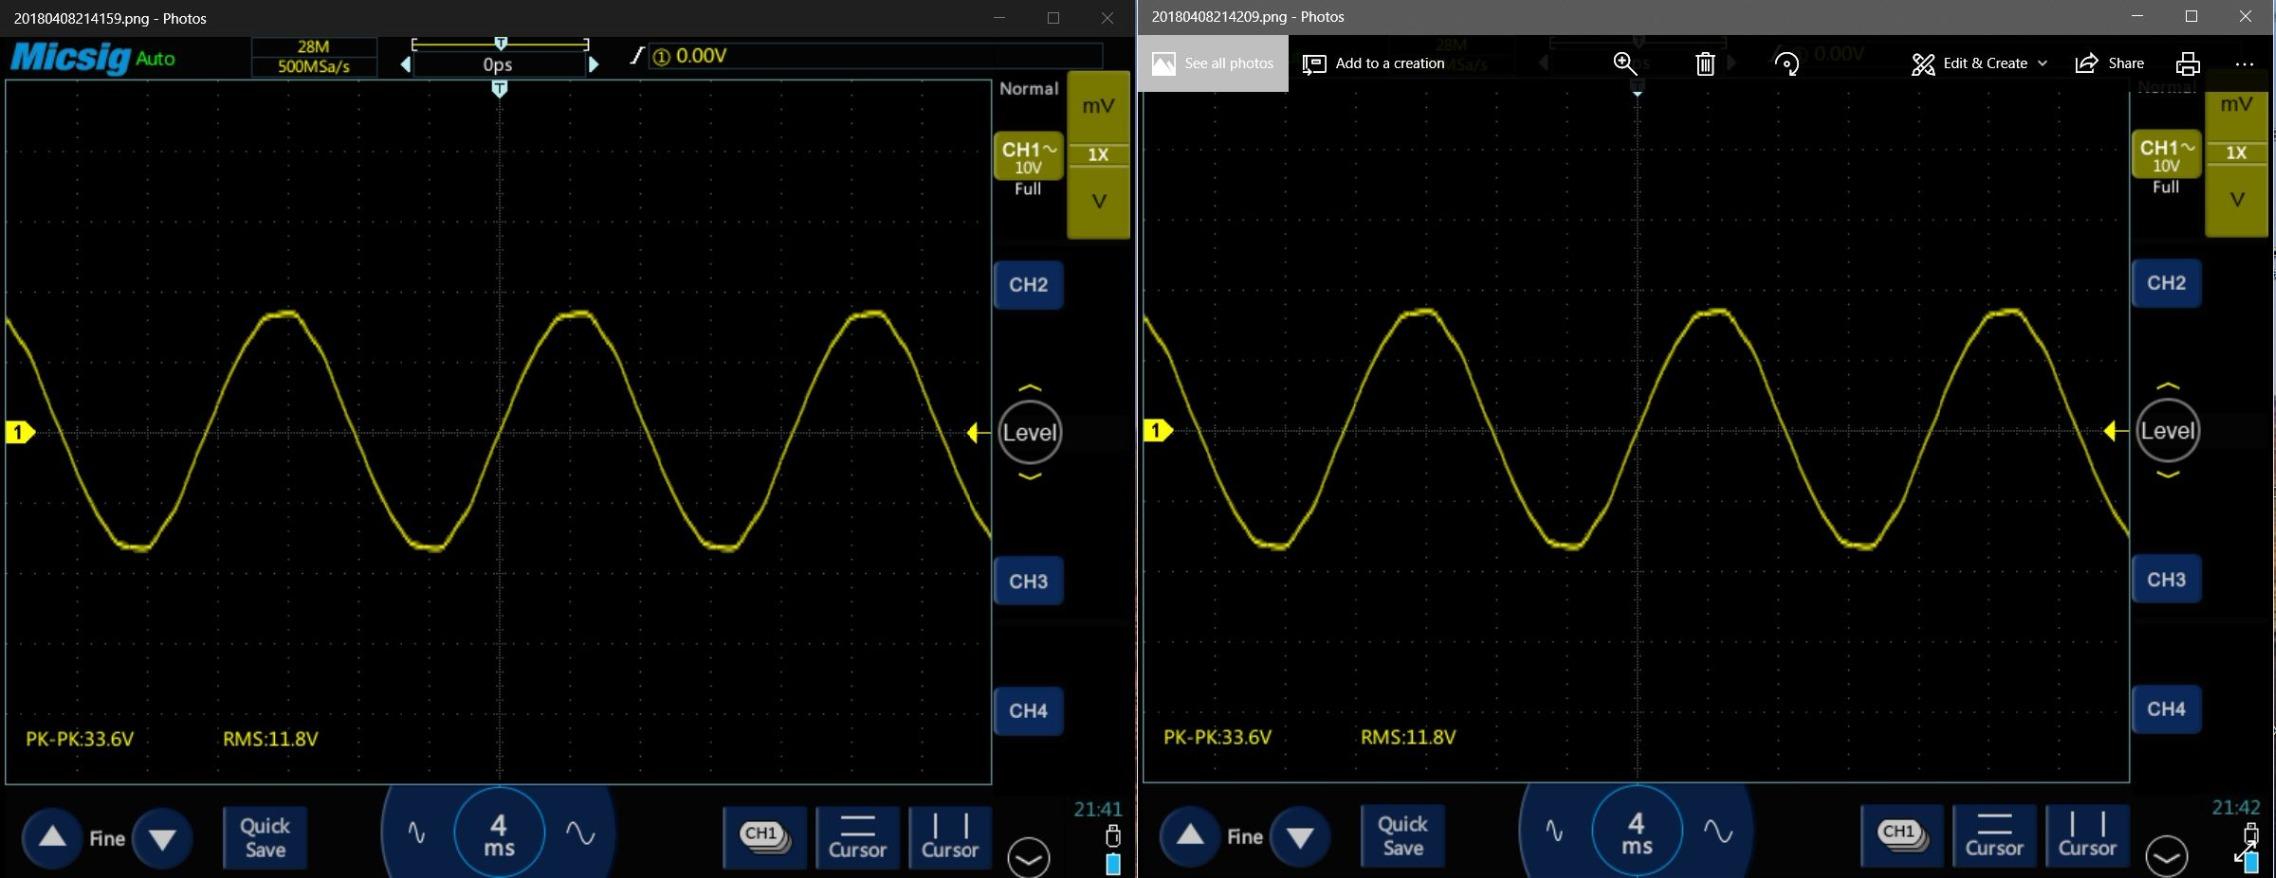Click Fine down arrow in left image

click(162, 837)
